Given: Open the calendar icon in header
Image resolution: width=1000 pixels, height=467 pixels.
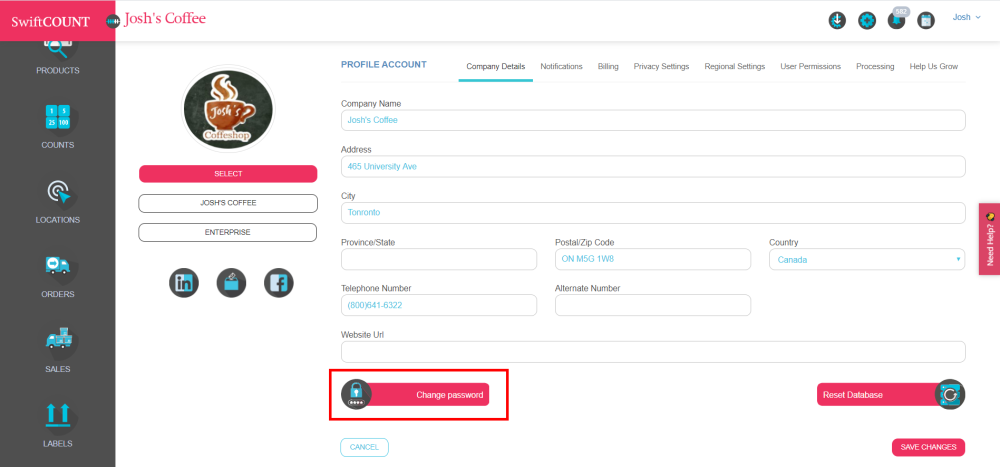Looking at the screenshot, I should tap(926, 20).
